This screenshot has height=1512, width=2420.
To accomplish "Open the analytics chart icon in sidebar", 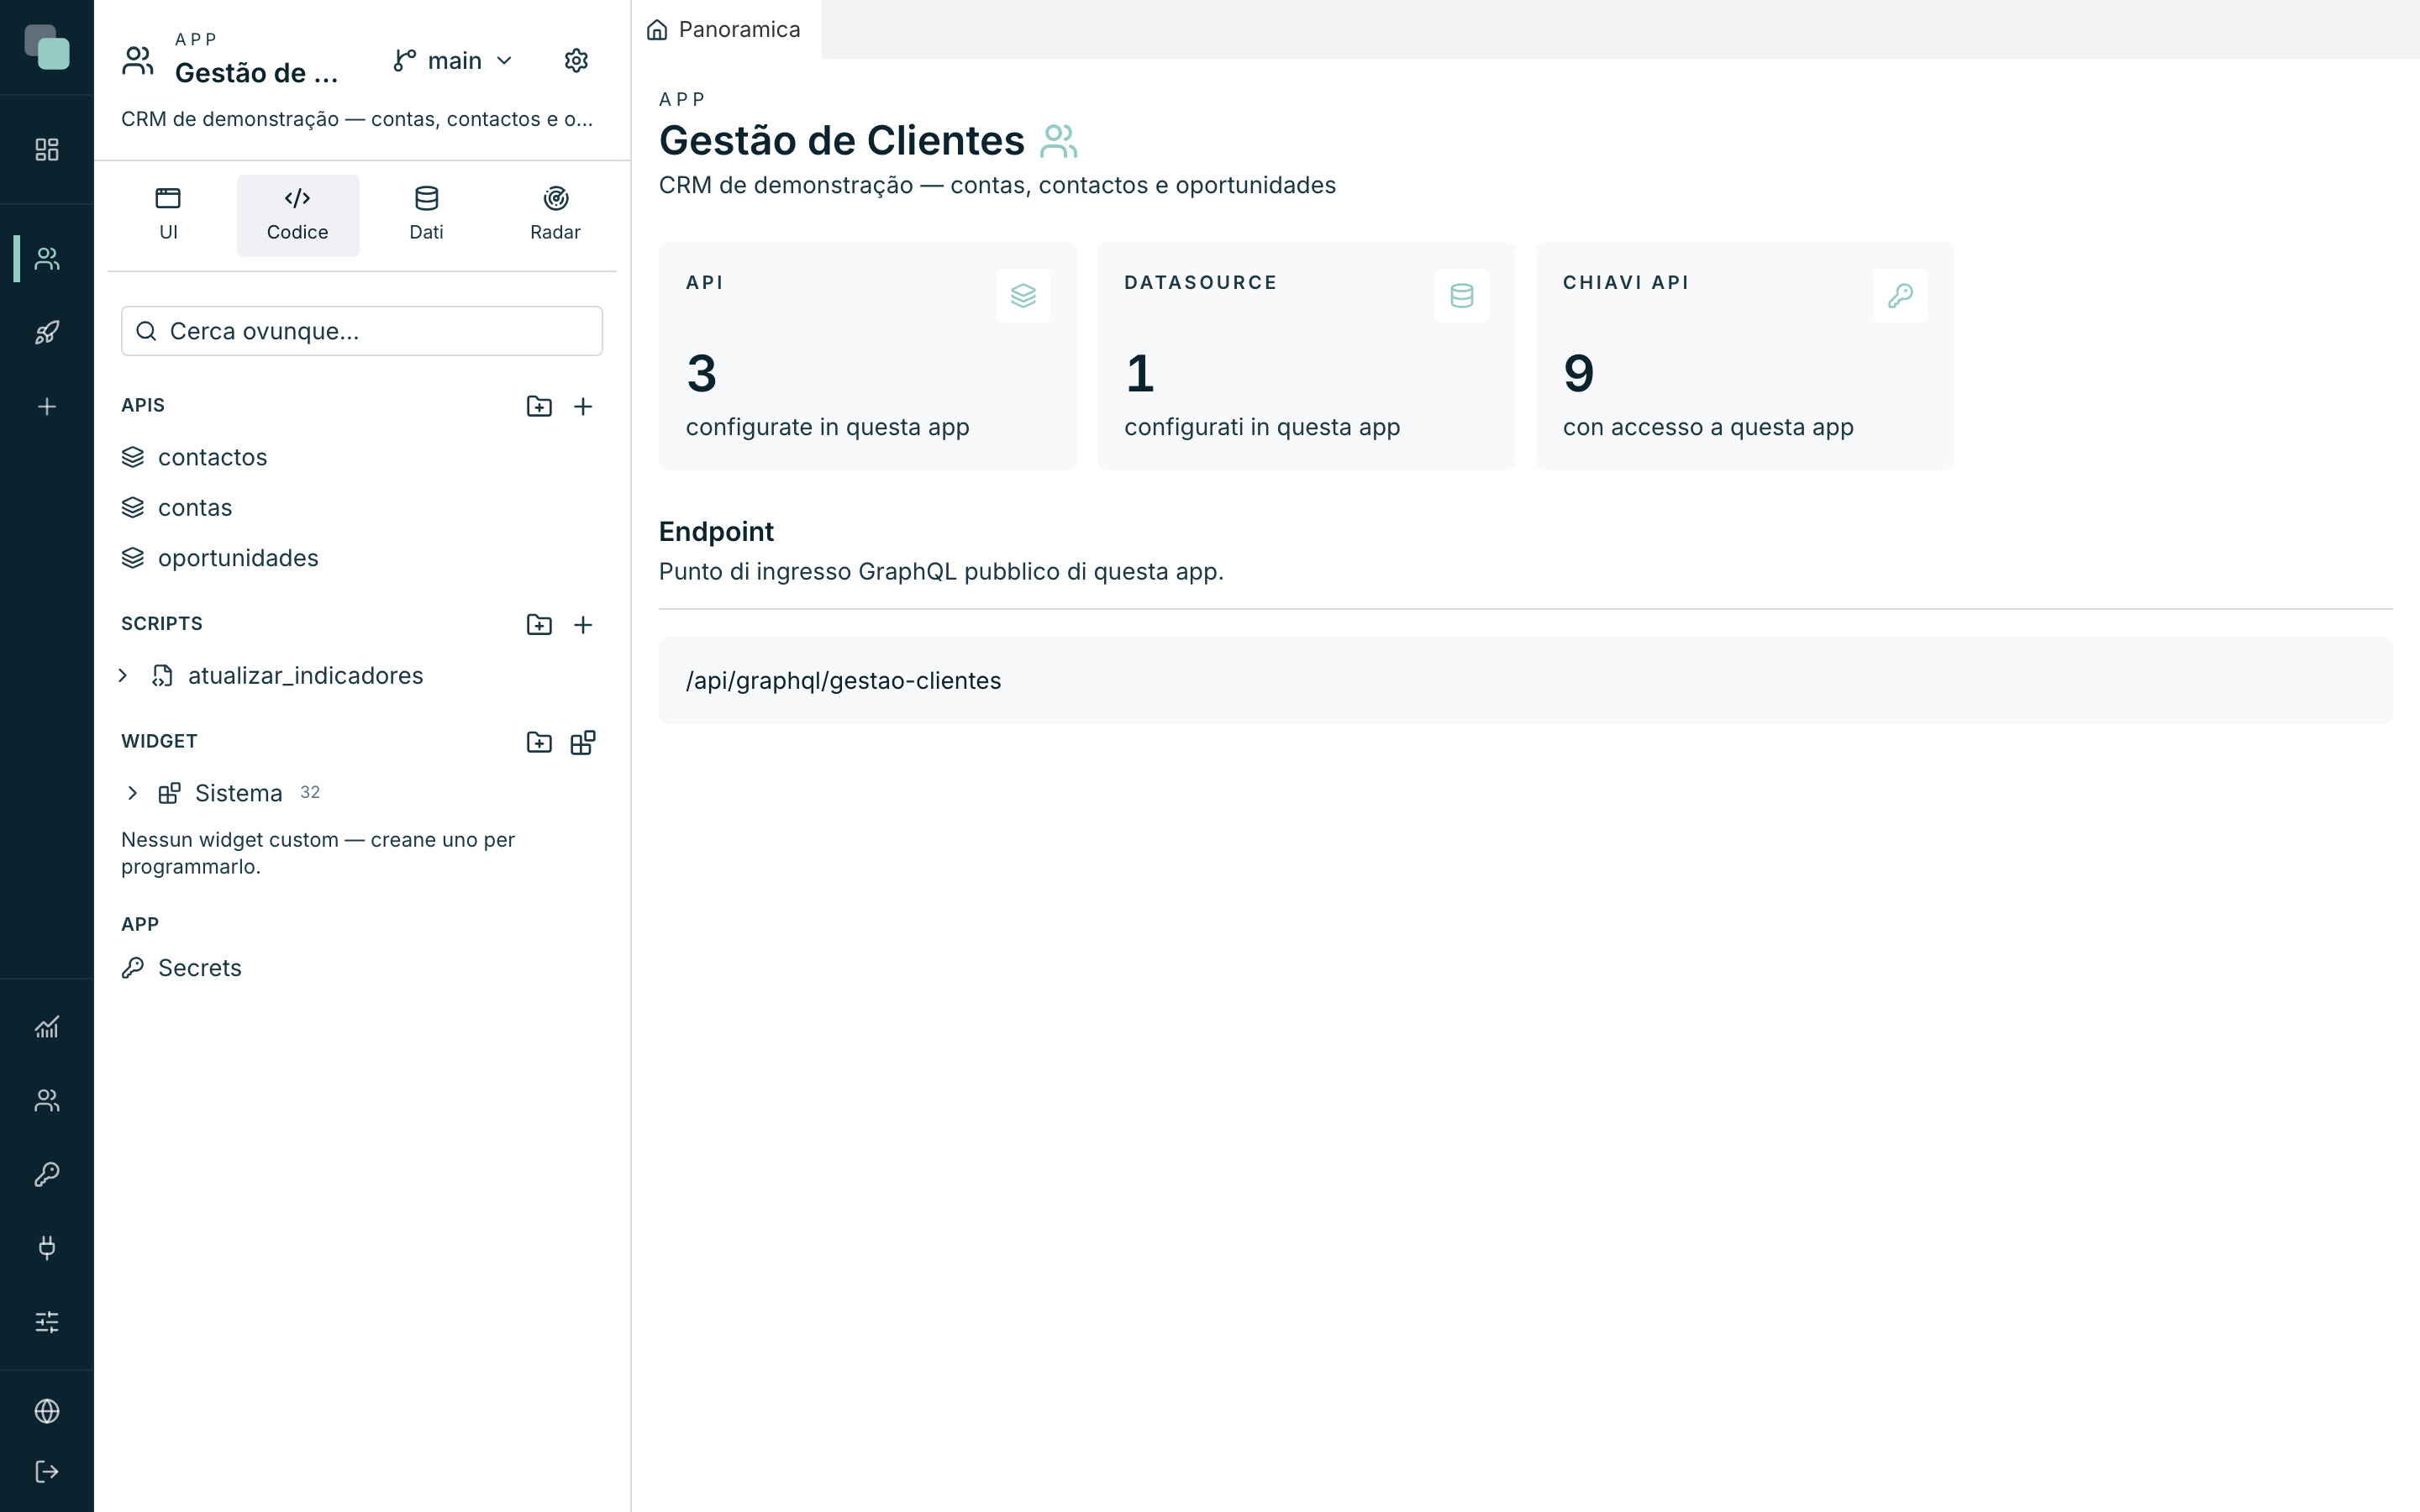I will (47, 1027).
